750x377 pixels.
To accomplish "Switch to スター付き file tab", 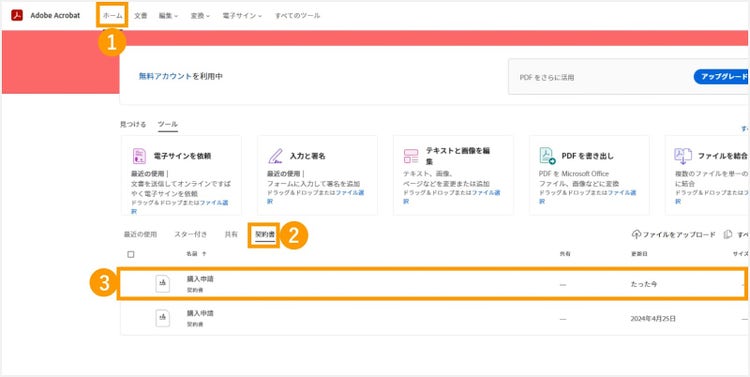I will pyautogui.click(x=191, y=234).
